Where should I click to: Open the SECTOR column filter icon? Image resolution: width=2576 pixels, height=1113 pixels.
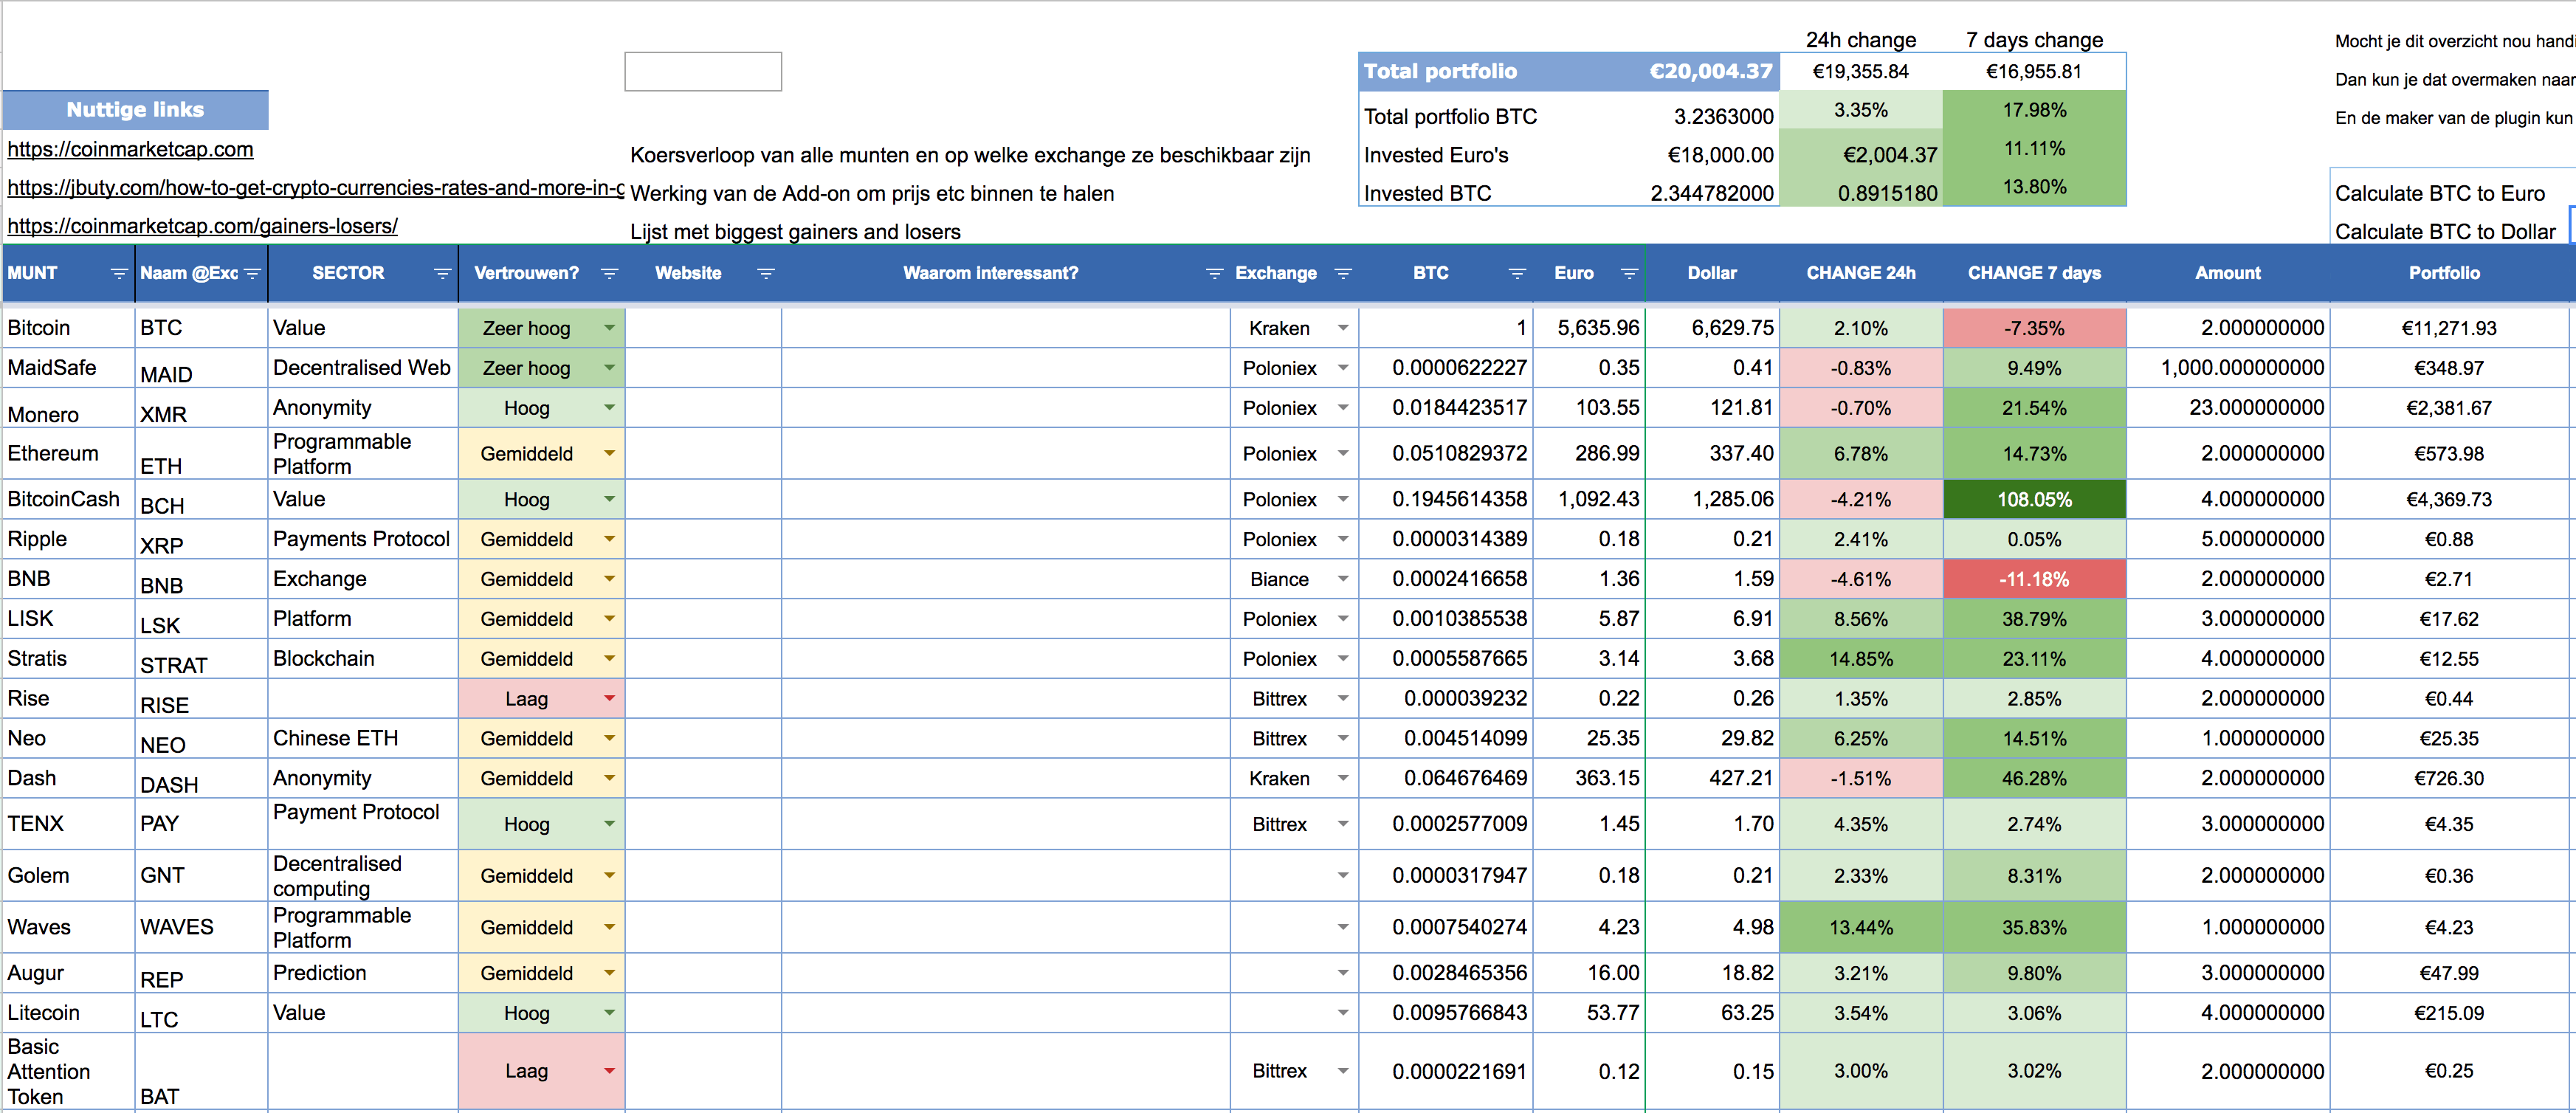(442, 273)
